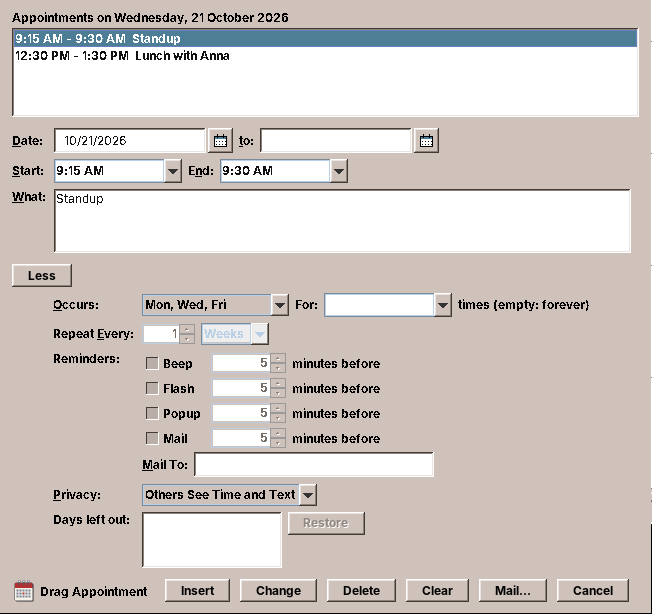
Task: Click the Days left out list box
Action: point(212,540)
